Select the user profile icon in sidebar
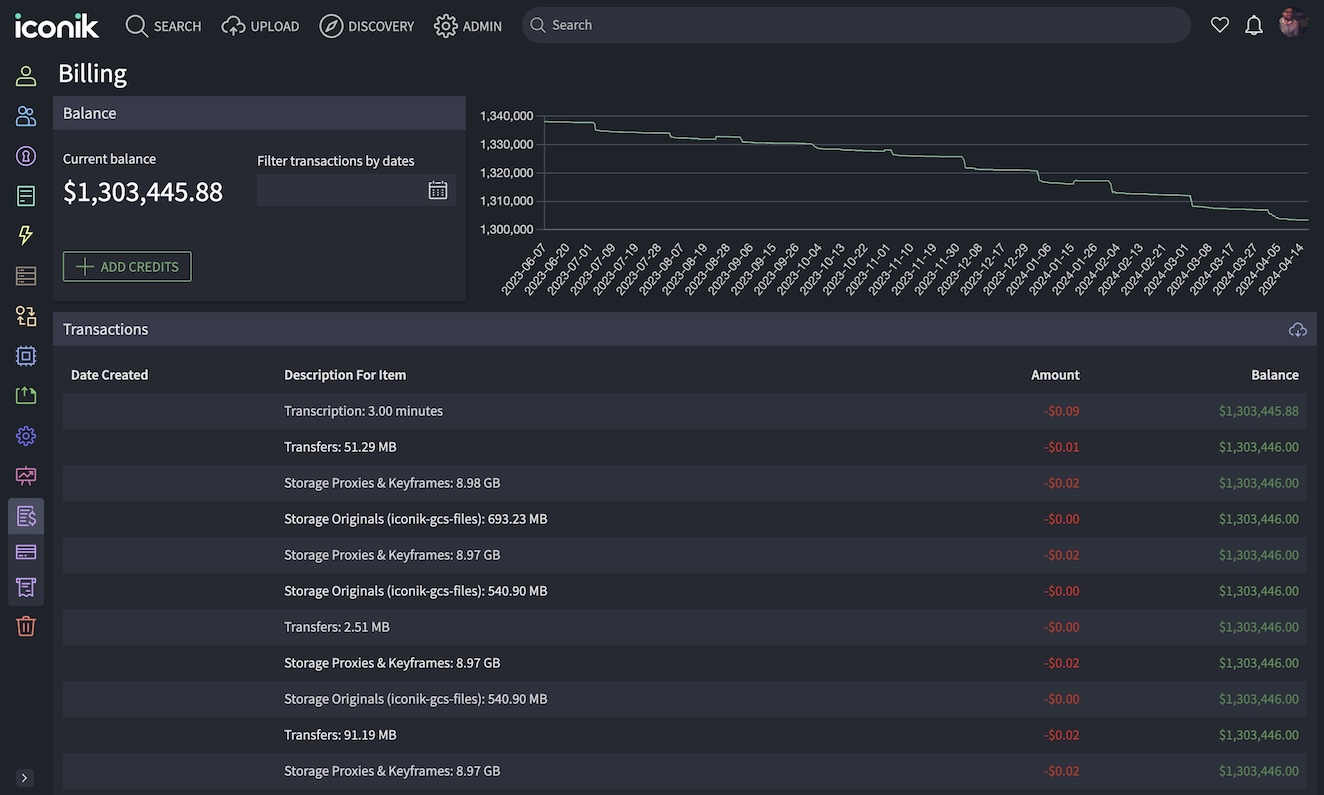The height and width of the screenshot is (795, 1324). [x=25, y=75]
